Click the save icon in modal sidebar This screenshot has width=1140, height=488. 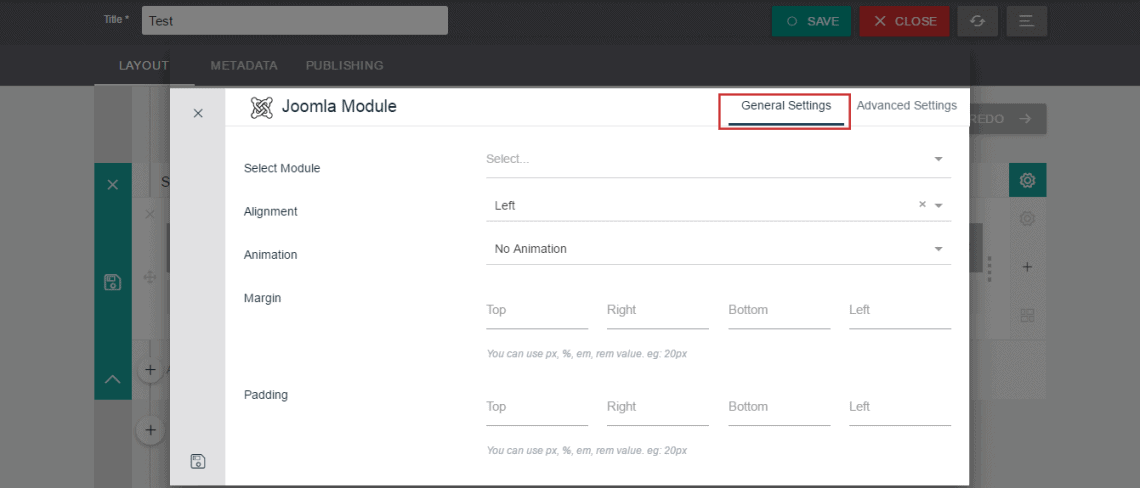point(198,461)
